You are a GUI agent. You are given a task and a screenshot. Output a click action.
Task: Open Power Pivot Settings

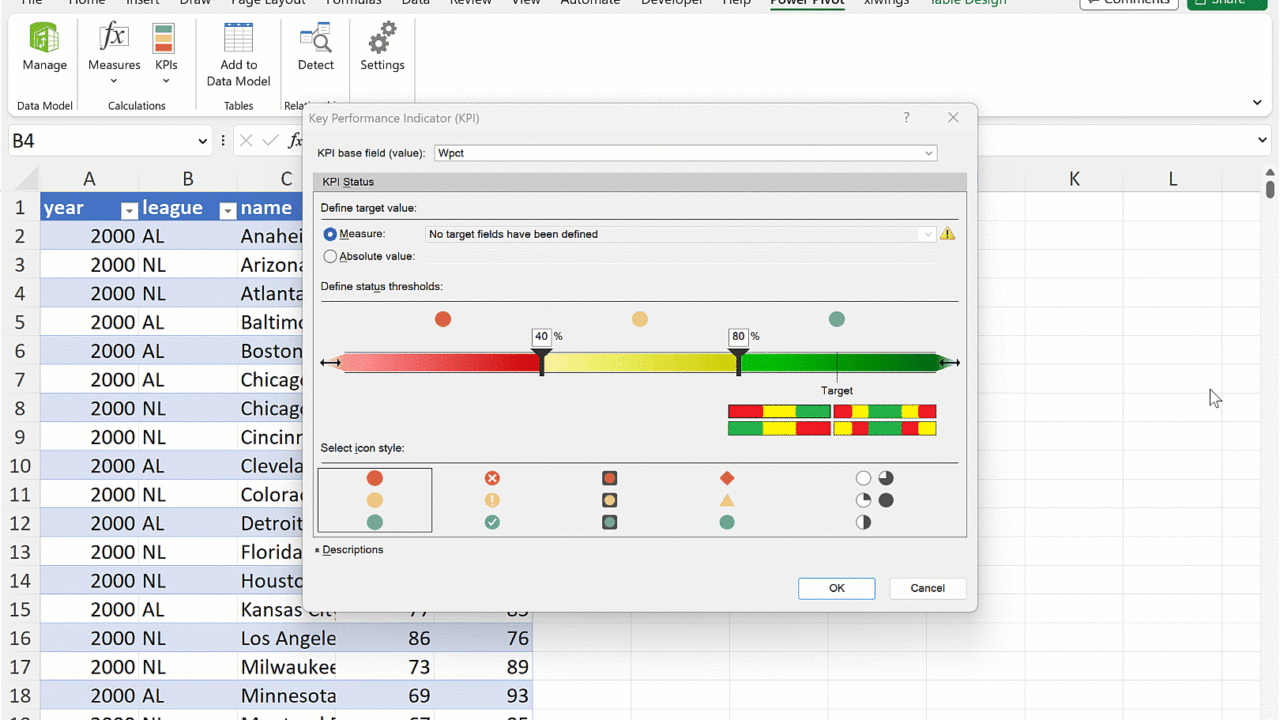[382, 48]
